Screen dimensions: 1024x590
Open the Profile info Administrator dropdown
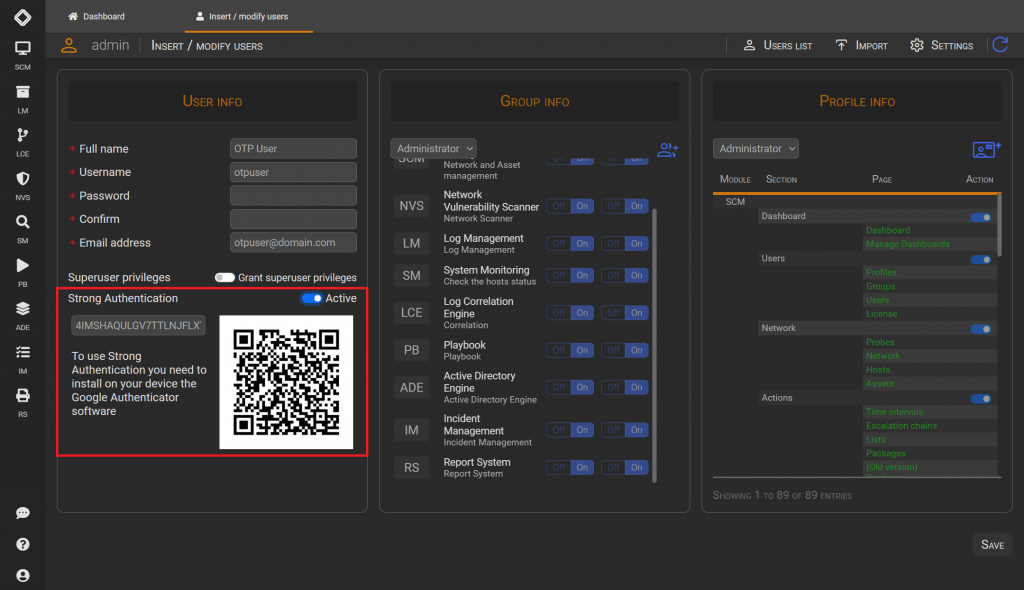[756, 148]
